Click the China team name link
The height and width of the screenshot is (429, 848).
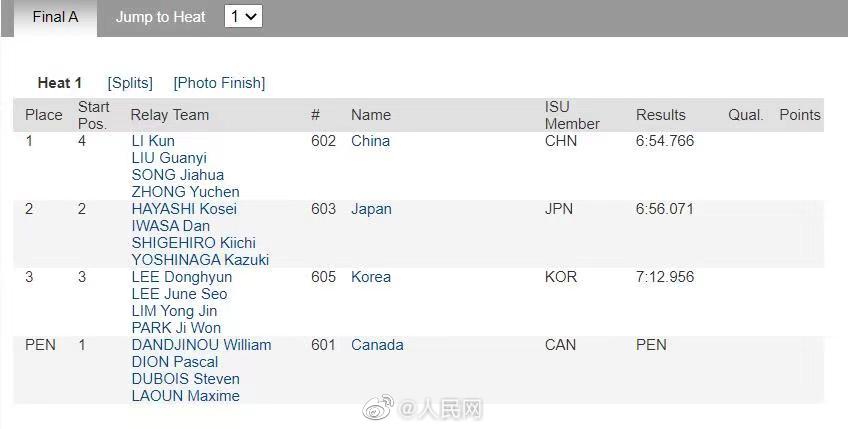point(370,141)
